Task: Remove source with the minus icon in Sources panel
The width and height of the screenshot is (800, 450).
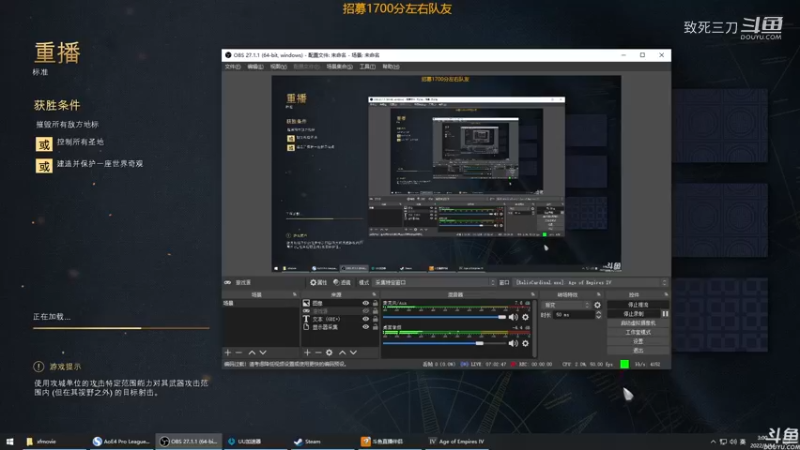Action: pos(318,353)
